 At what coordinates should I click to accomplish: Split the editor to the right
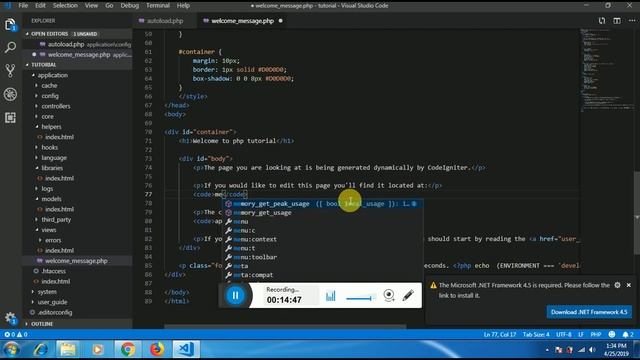[617, 21]
